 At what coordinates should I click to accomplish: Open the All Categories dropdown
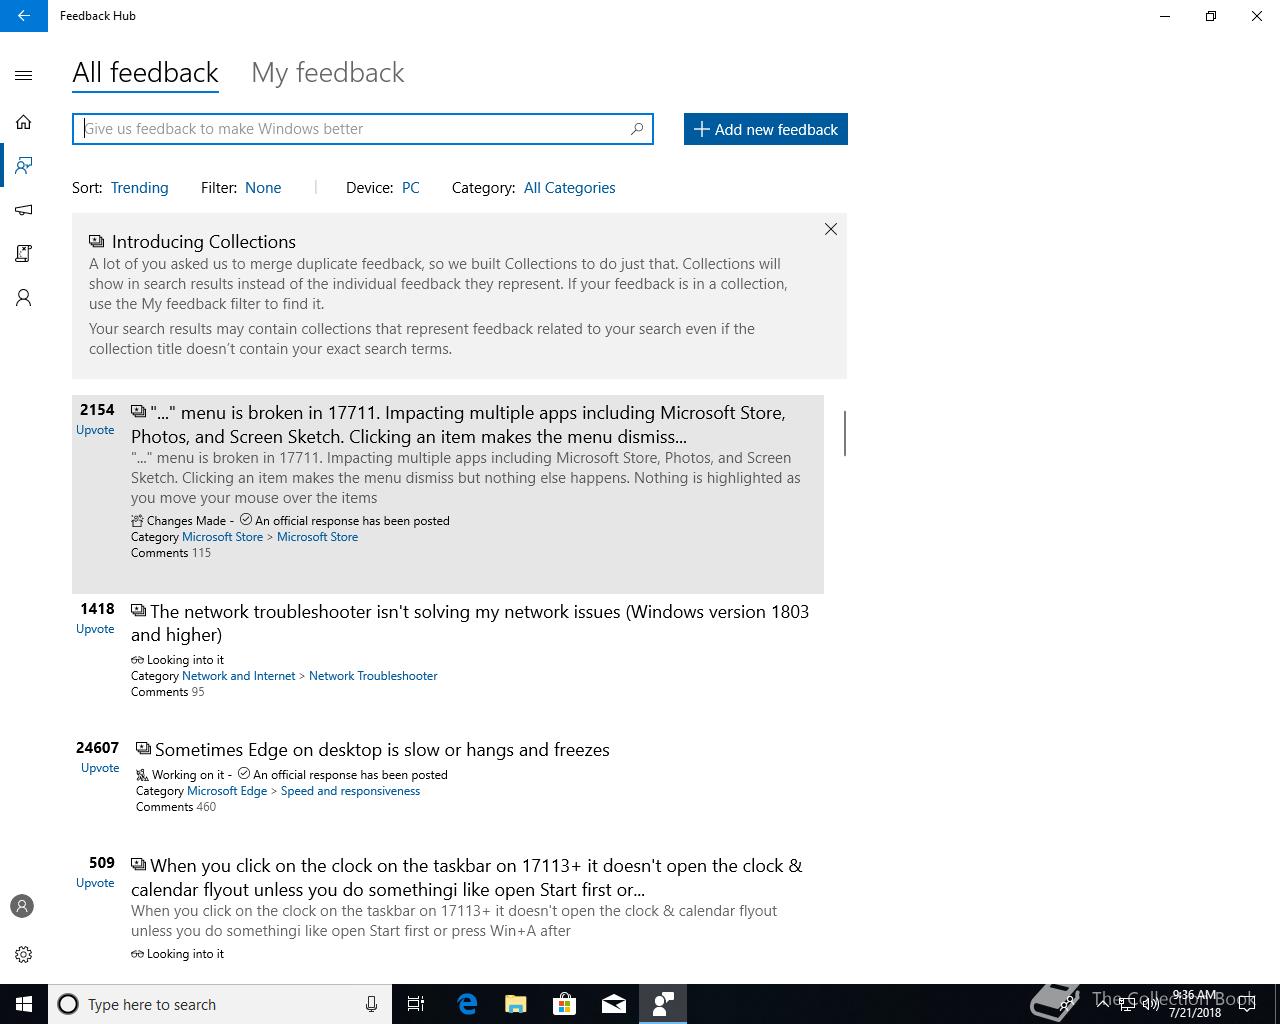pos(569,188)
